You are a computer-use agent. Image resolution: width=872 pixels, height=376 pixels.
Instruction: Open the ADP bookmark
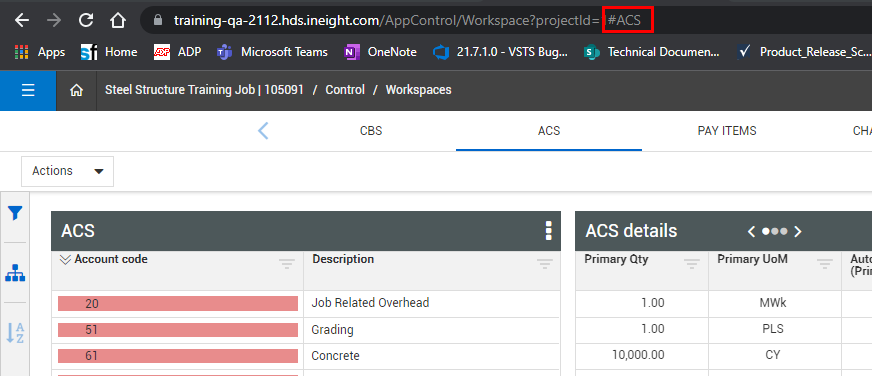[x=177, y=52]
